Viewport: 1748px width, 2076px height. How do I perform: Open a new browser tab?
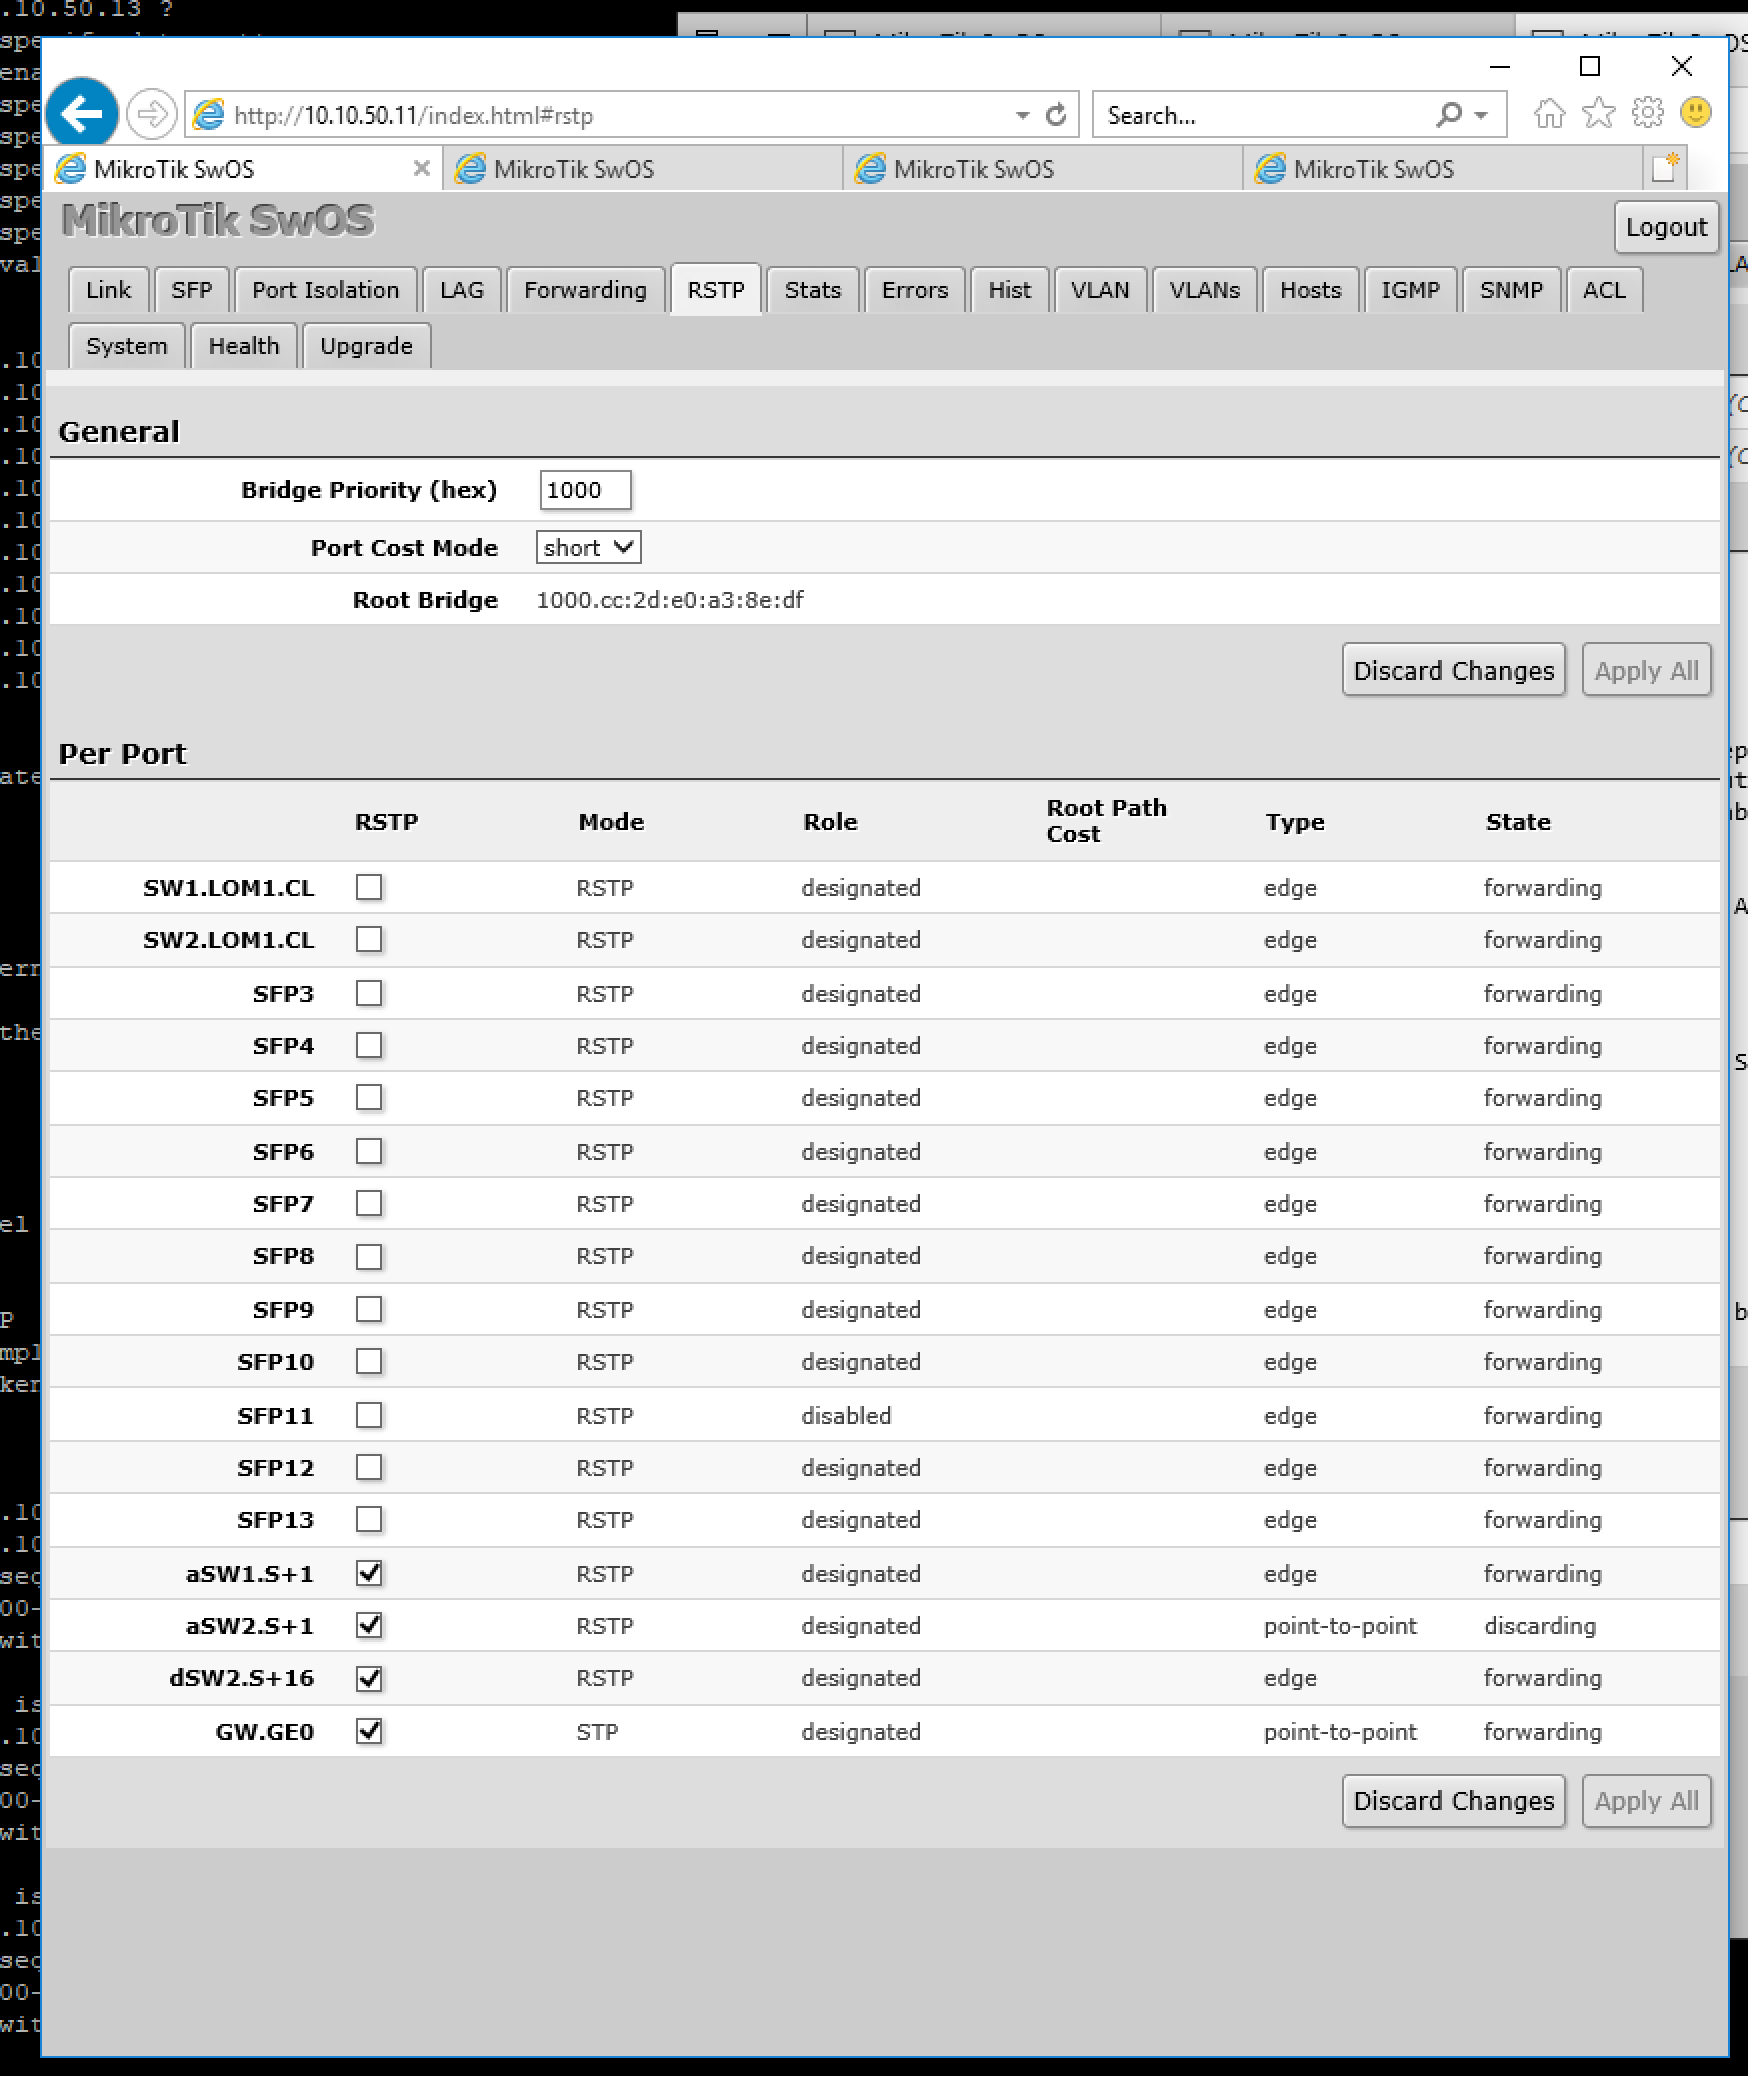pos(1665,168)
